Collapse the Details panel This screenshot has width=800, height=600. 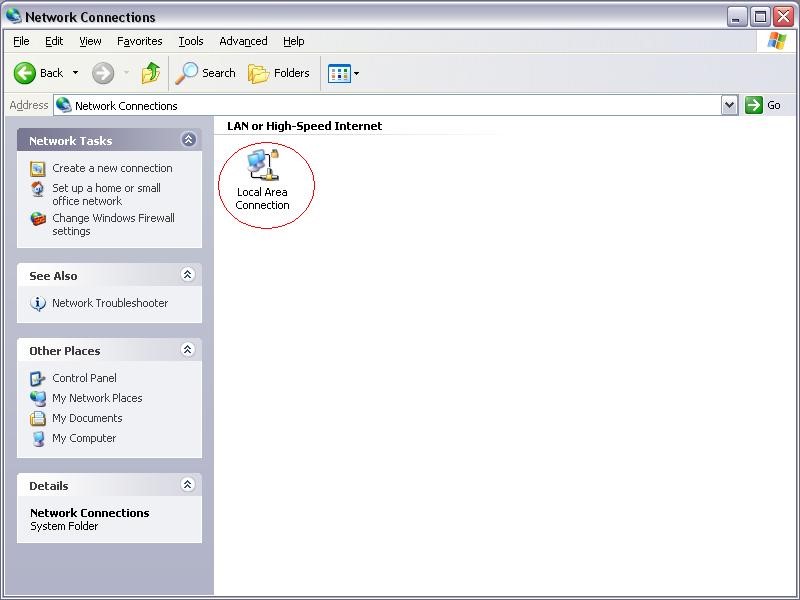coord(188,485)
